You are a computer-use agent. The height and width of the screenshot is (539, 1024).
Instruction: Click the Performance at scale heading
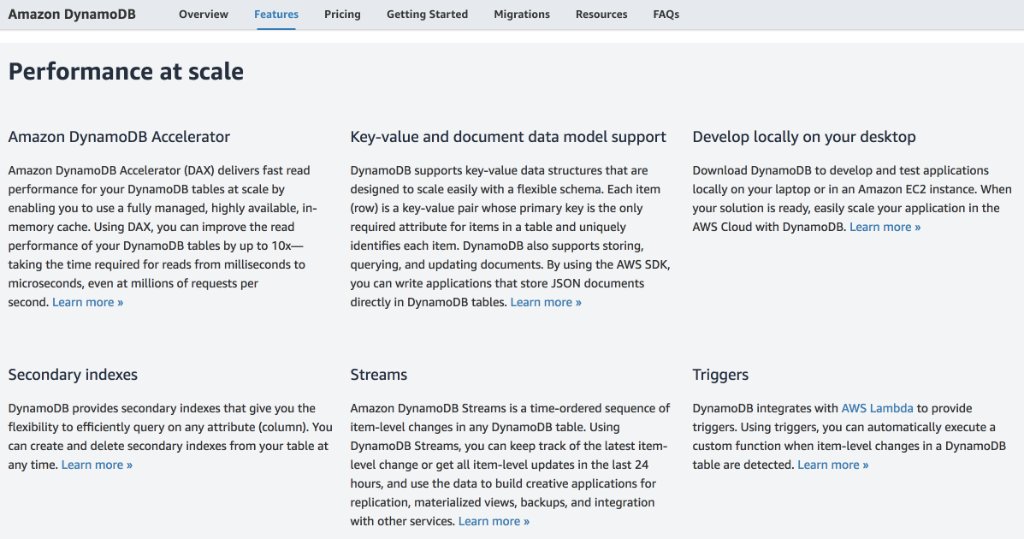[126, 71]
